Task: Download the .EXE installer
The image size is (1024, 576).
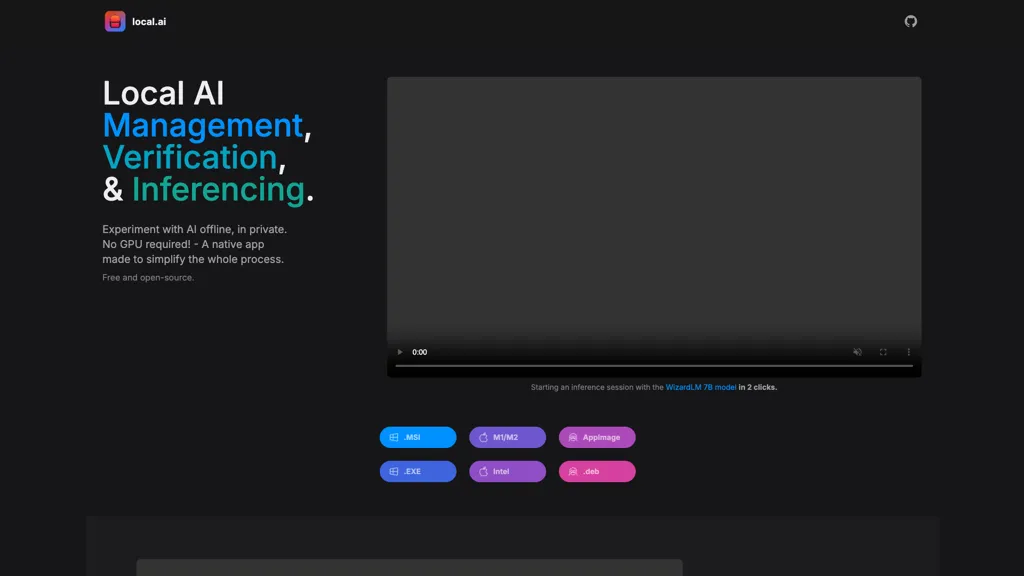Action: [418, 471]
